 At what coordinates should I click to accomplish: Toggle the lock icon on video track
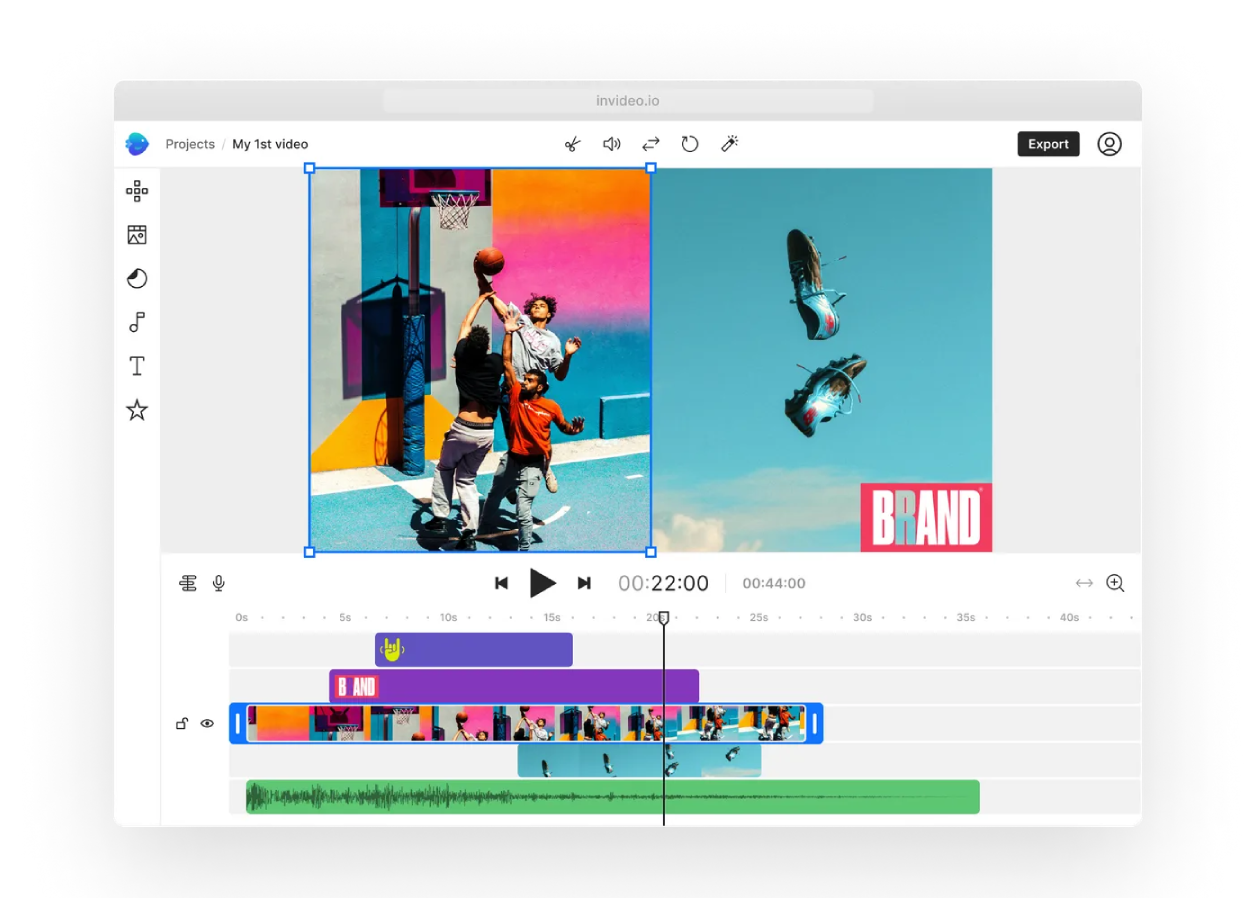pyautogui.click(x=182, y=723)
